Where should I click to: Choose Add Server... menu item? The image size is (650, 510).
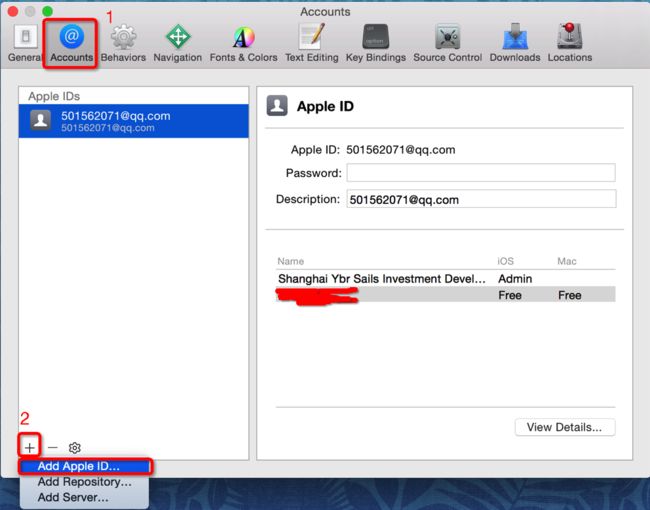pyautogui.click(x=85, y=497)
